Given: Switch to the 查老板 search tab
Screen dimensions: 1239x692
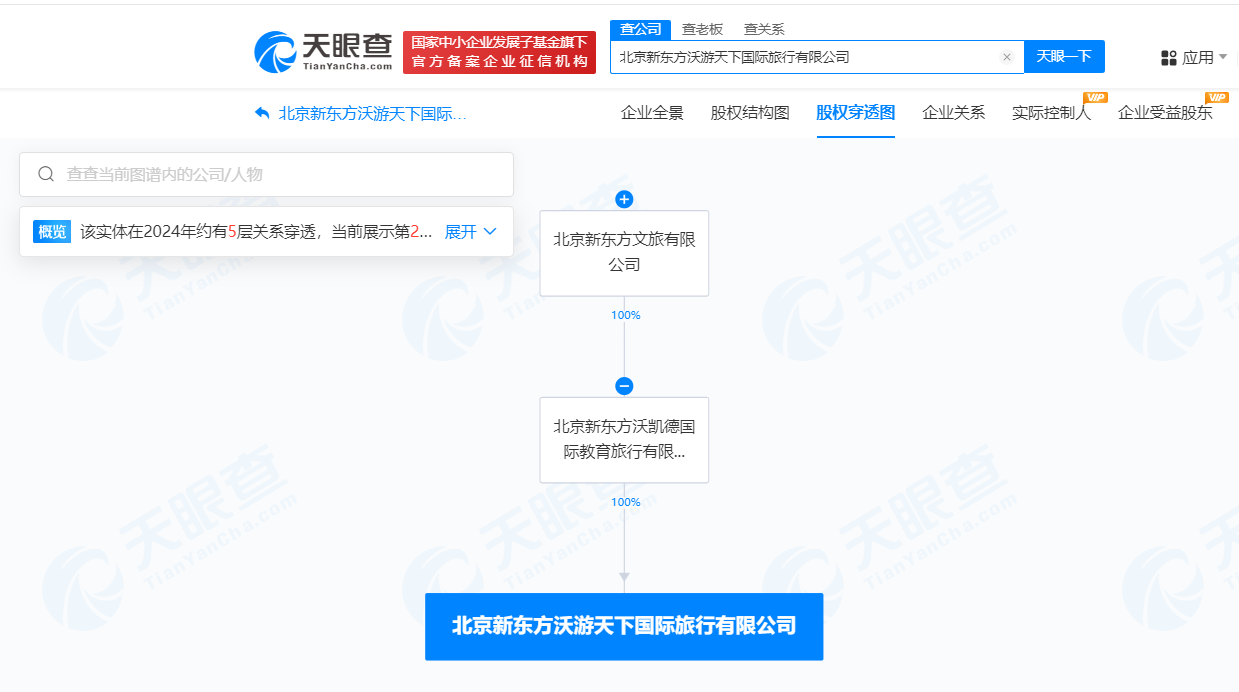Looking at the screenshot, I should tap(703, 29).
